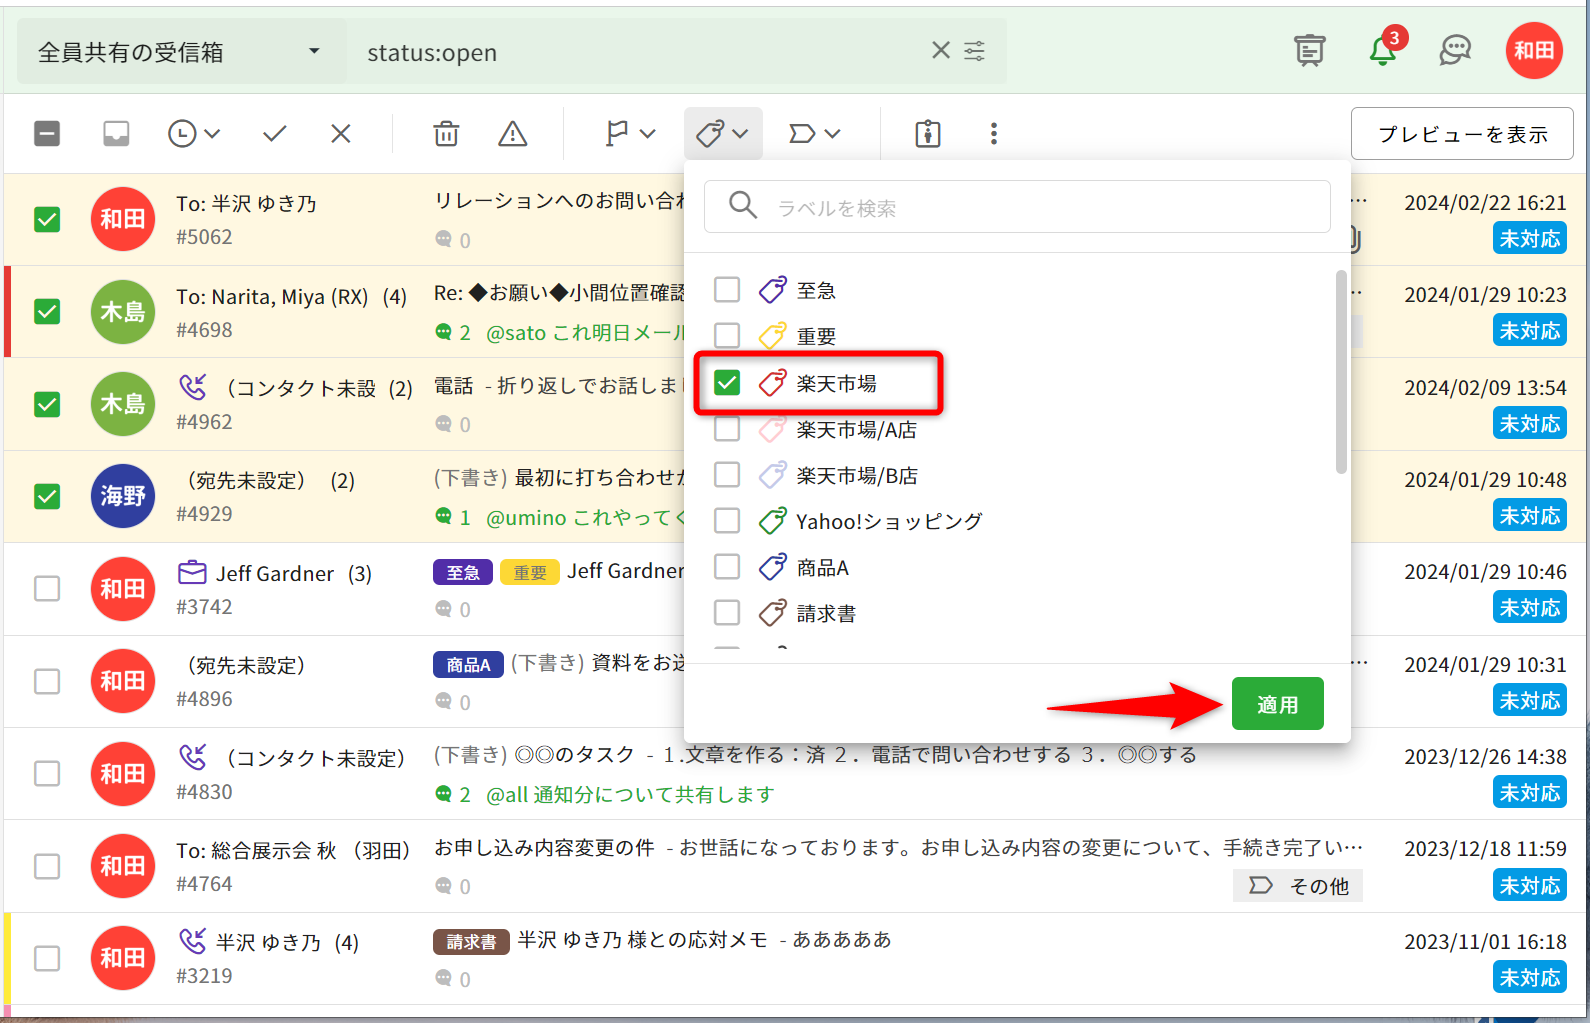
Task: Open notifications bell icon
Action: (1382, 50)
